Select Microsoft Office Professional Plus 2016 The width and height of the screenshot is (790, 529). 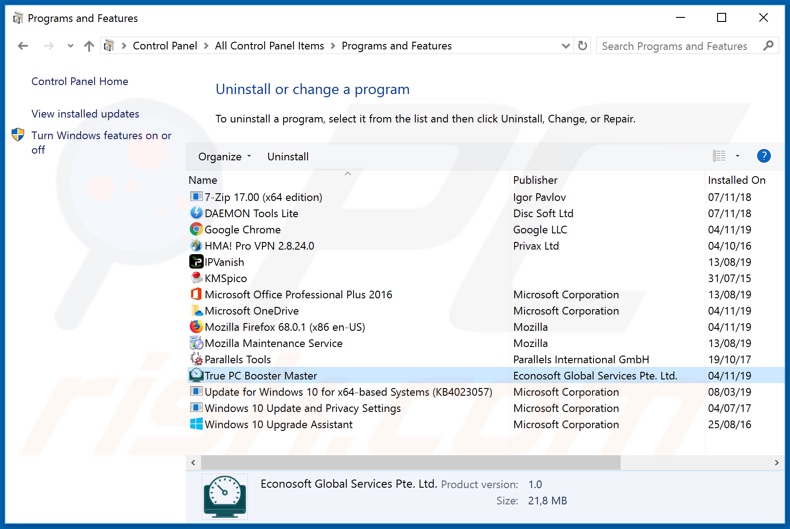tap(486, 294)
